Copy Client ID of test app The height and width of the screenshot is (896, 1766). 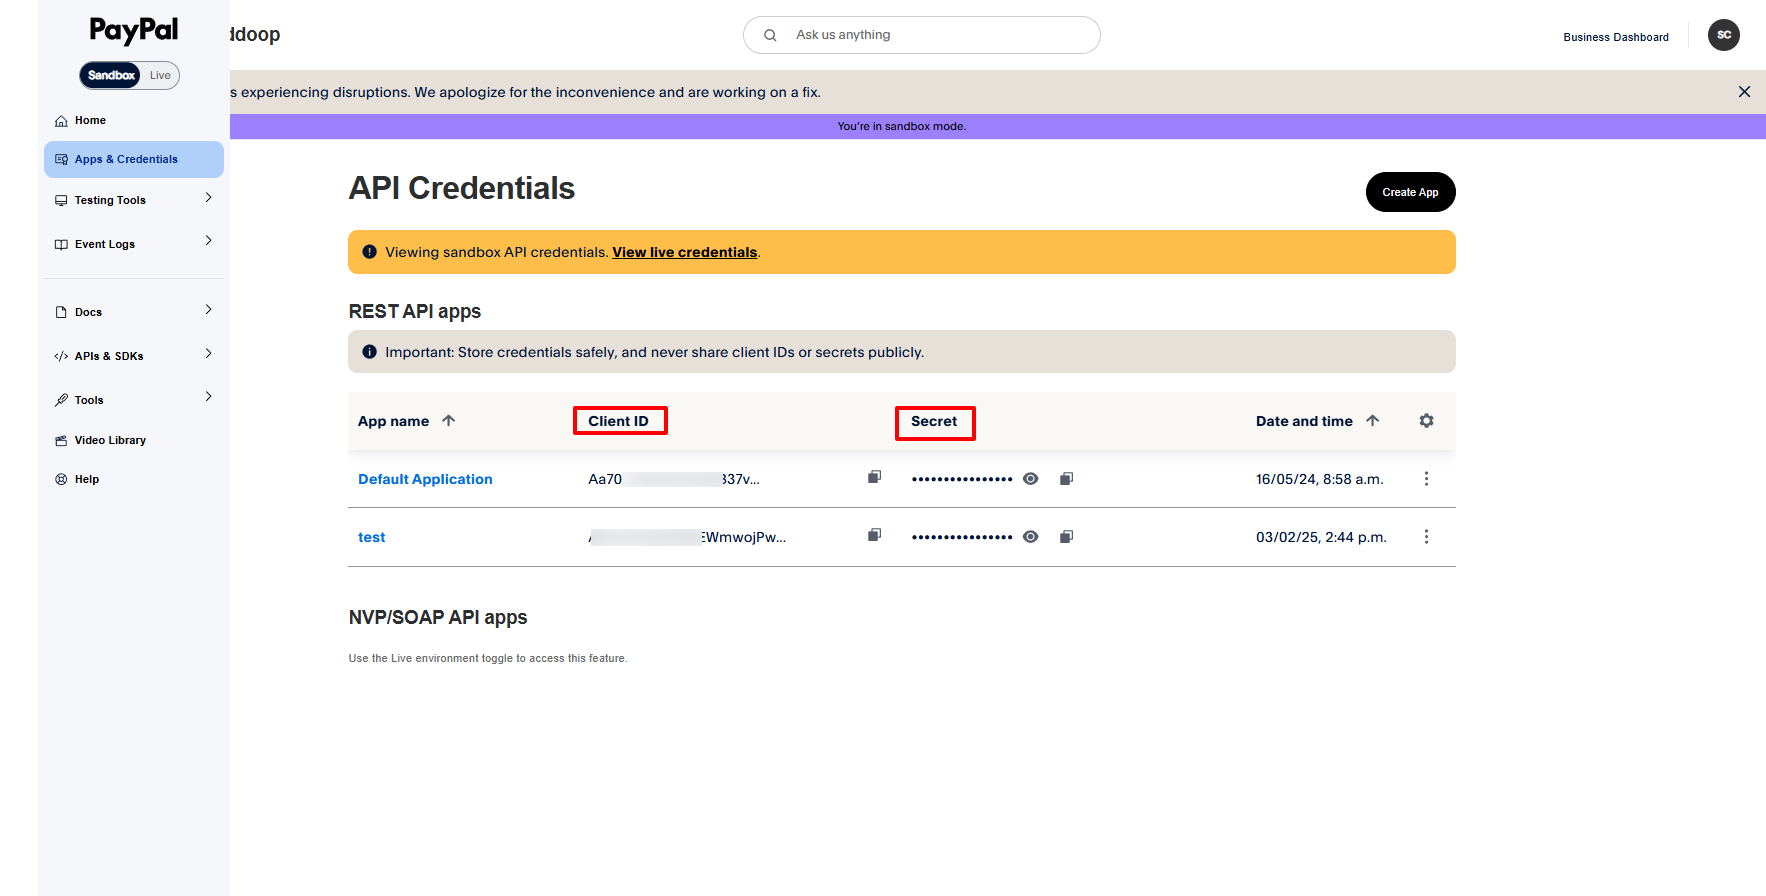click(x=874, y=536)
